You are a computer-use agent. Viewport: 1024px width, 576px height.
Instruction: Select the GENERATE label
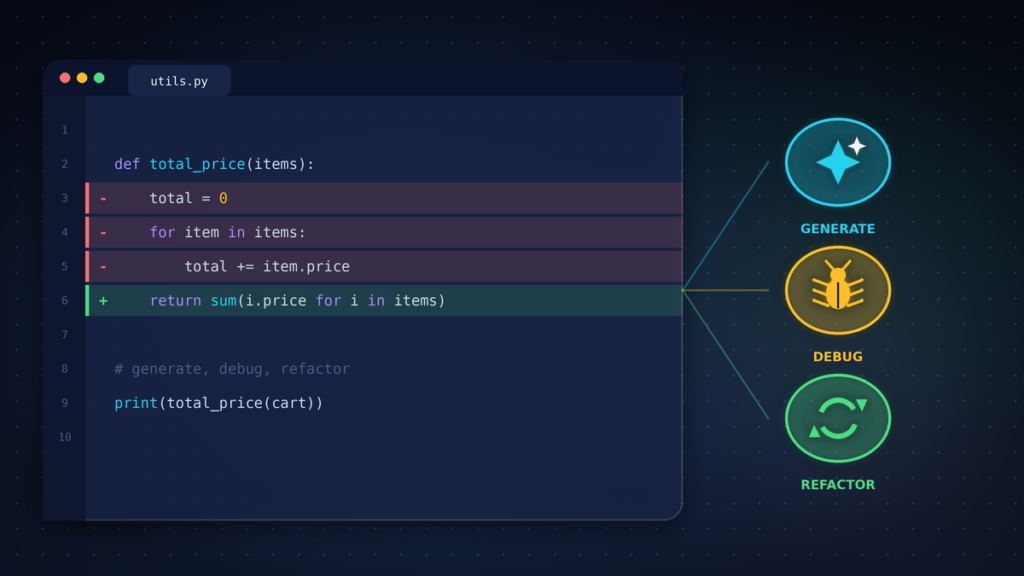click(x=838, y=229)
